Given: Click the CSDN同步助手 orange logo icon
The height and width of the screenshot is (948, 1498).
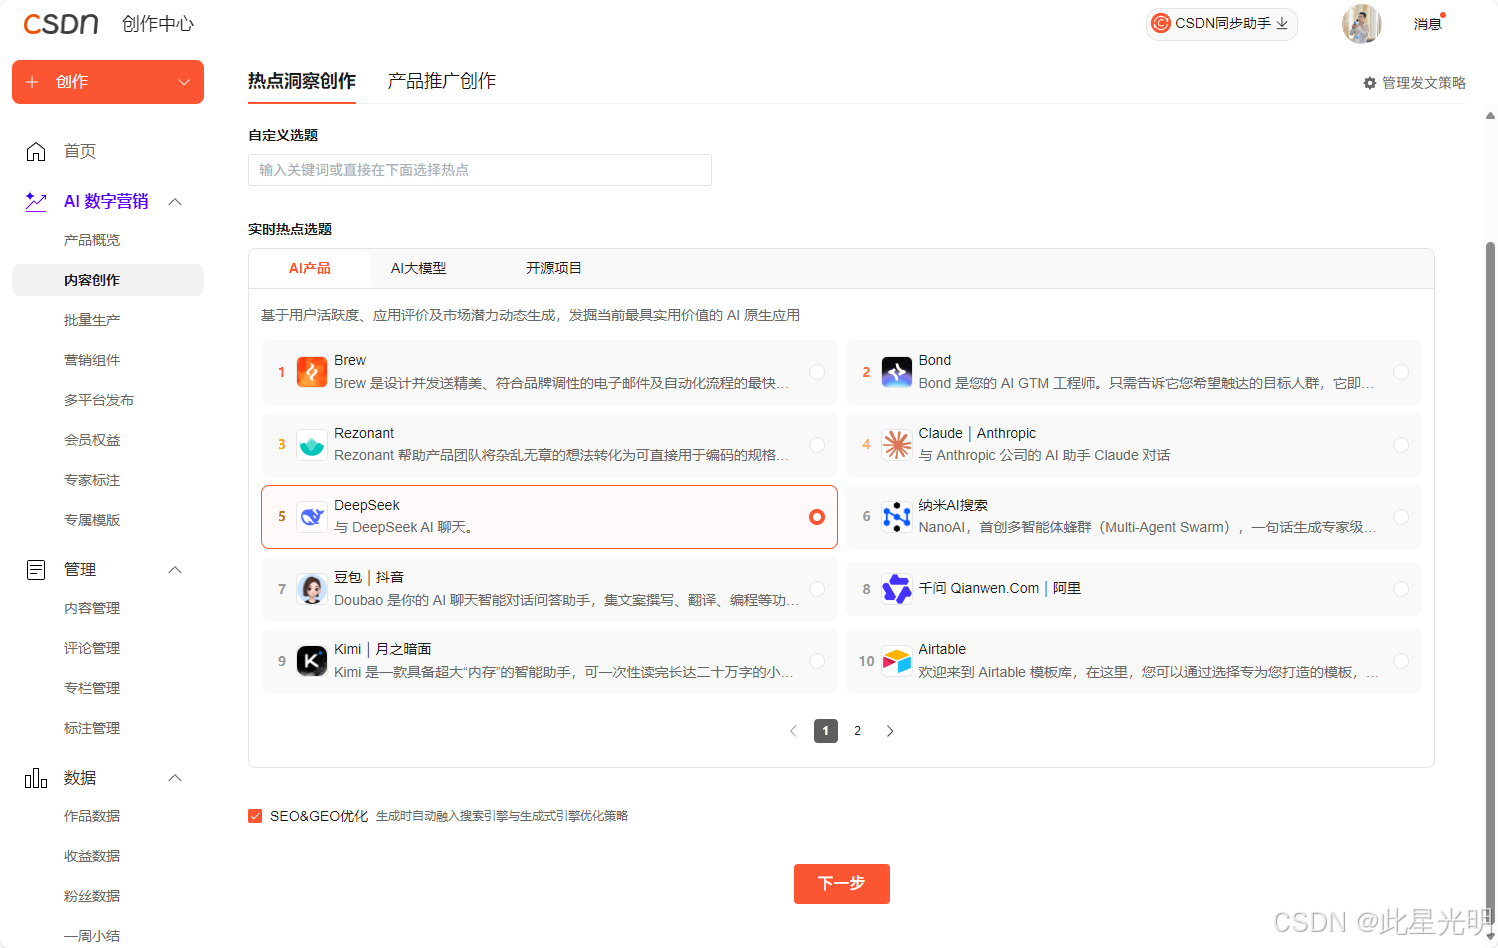Looking at the screenshot, I should click(x=1161, y=23).
